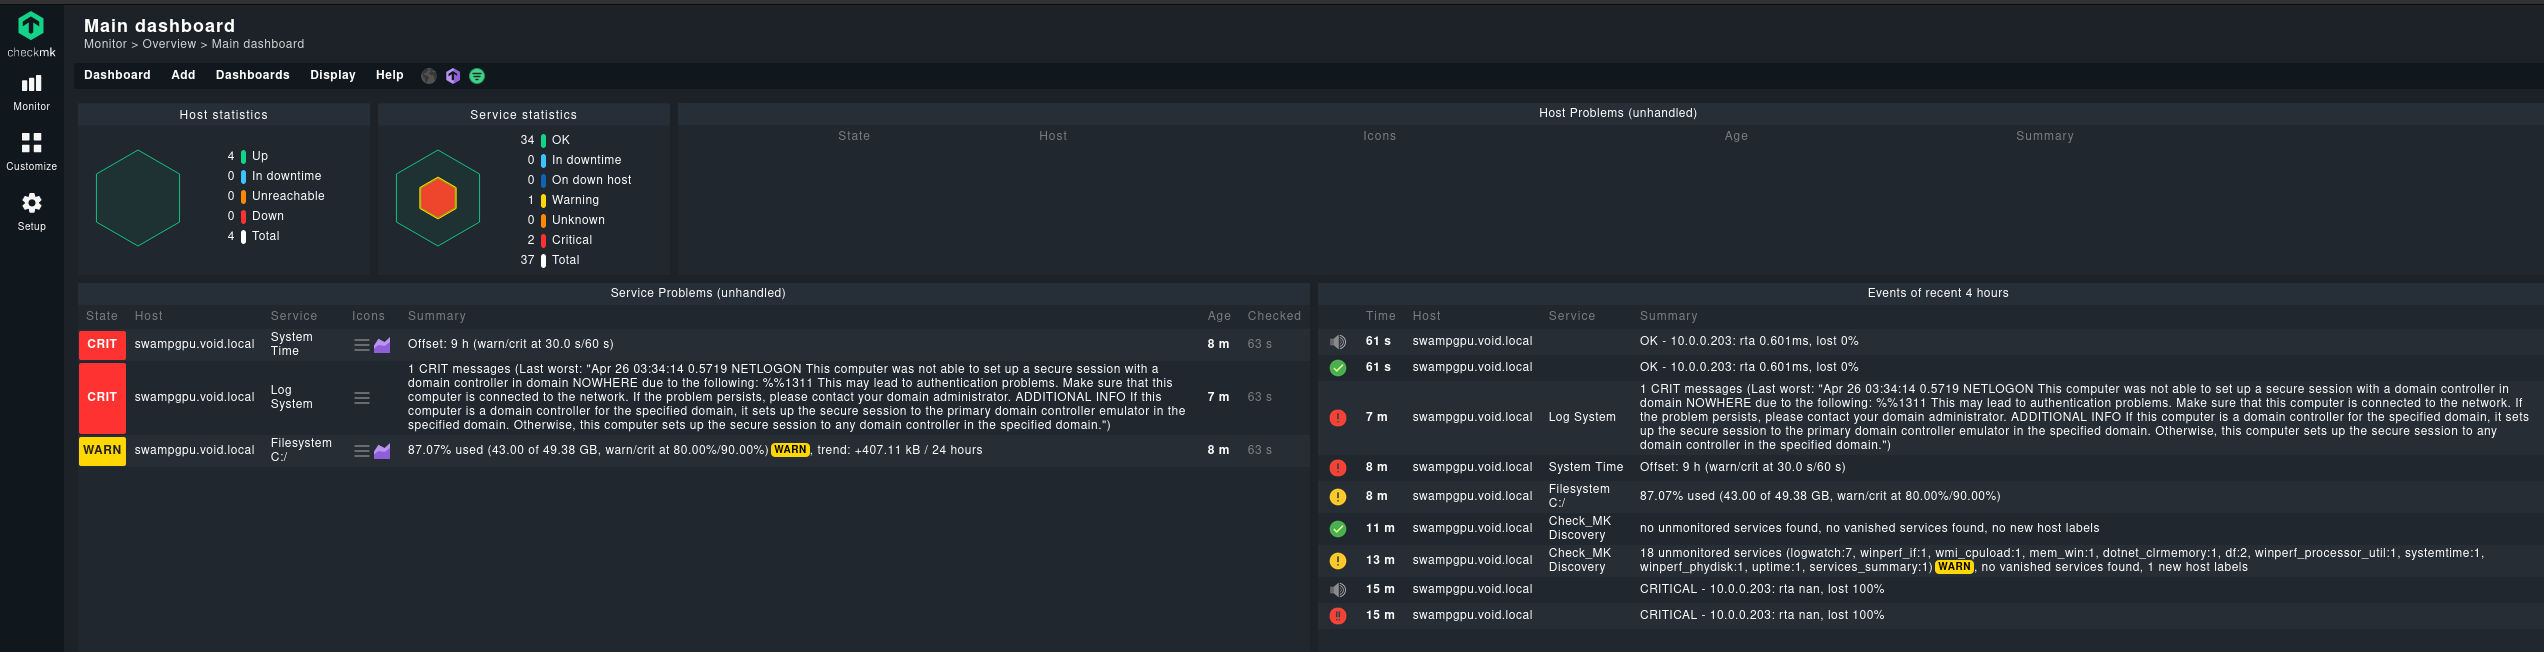Image resolution: width=2544 pixels, height=652 pixels.
Task: Open action menu for Log System service
Action: point(362,398)
